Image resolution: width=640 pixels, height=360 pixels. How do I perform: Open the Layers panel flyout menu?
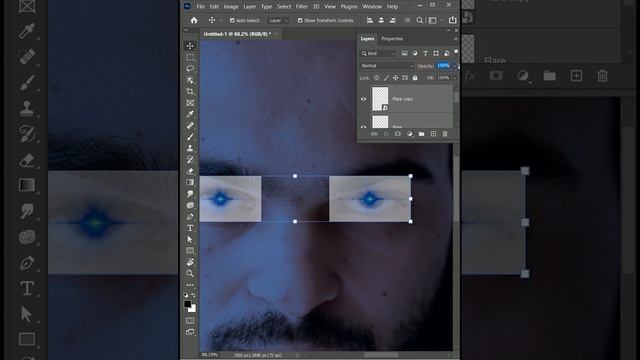pyautogui.click(x=456, y=39)
